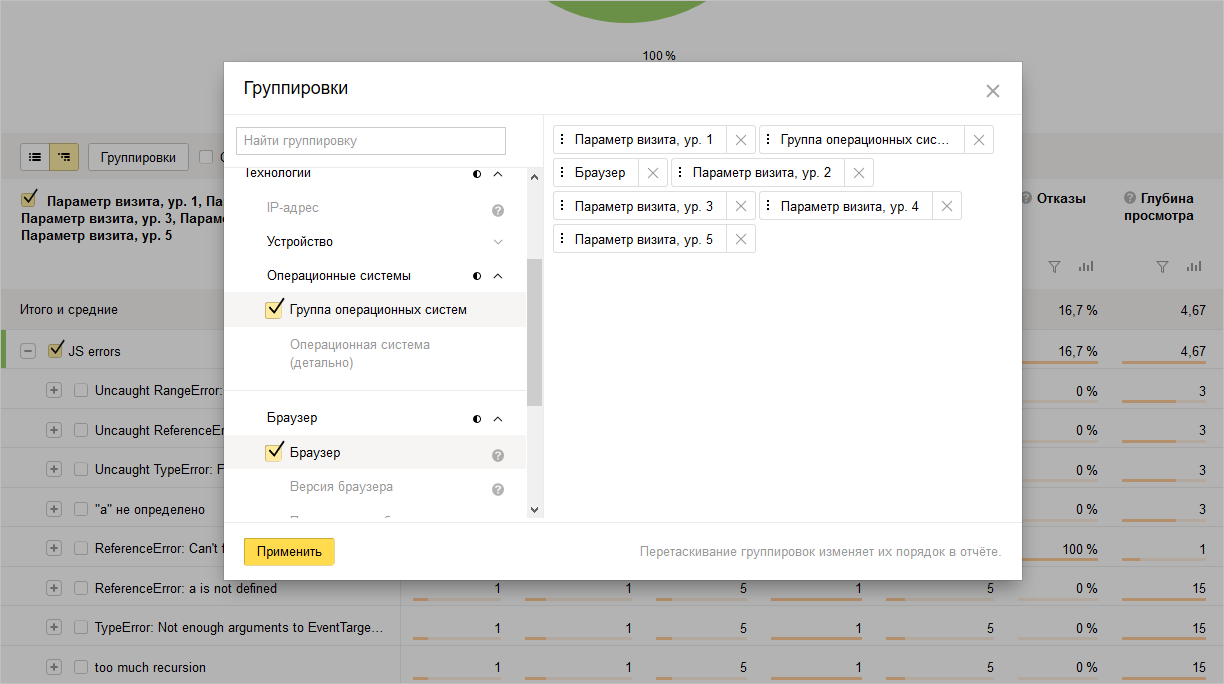Viewport: 1224px width, 684px height.
Task: Expand the ReferenceError: a is not defined row
Action: coord(54,588)
